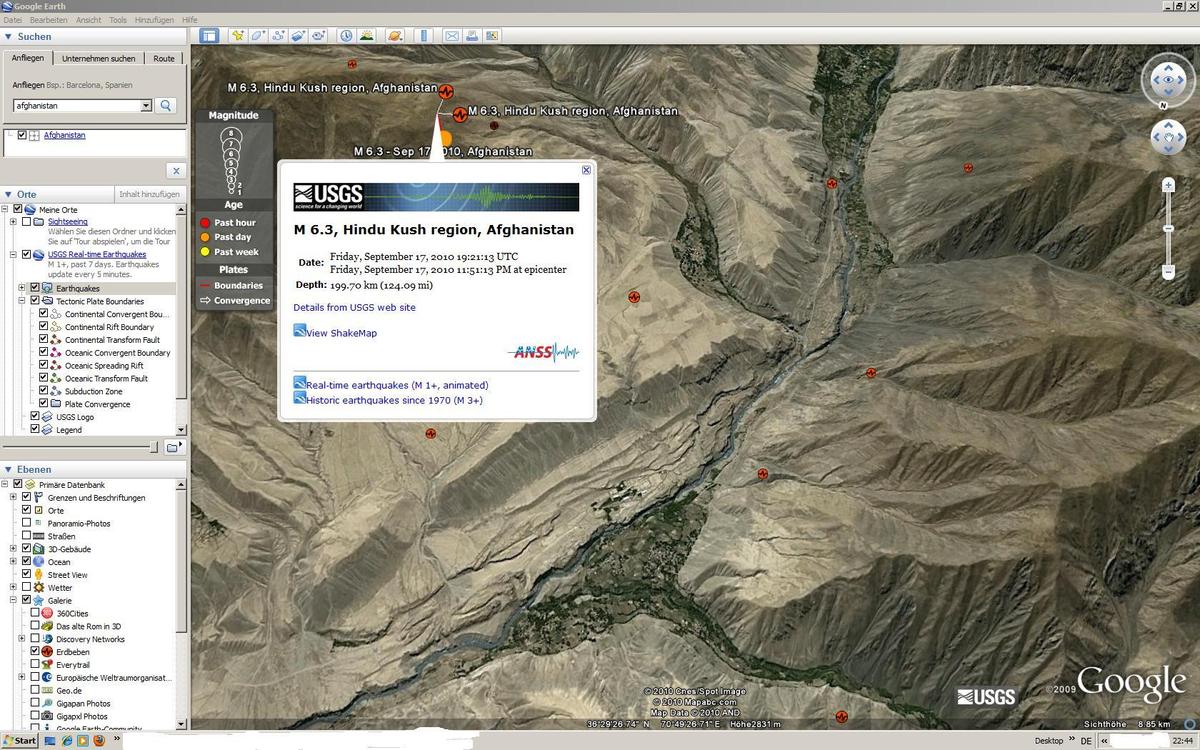Collapse the Galerie tree node
Image resolution: width=1200 pixels, height=750 pixels.
[x=13, y=601]
